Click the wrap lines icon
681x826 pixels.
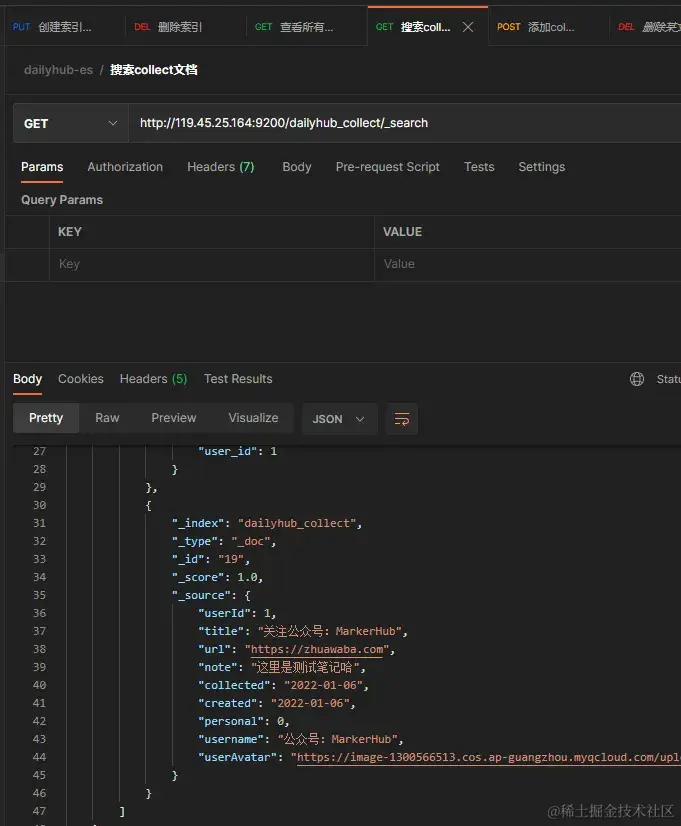point(402,419)
